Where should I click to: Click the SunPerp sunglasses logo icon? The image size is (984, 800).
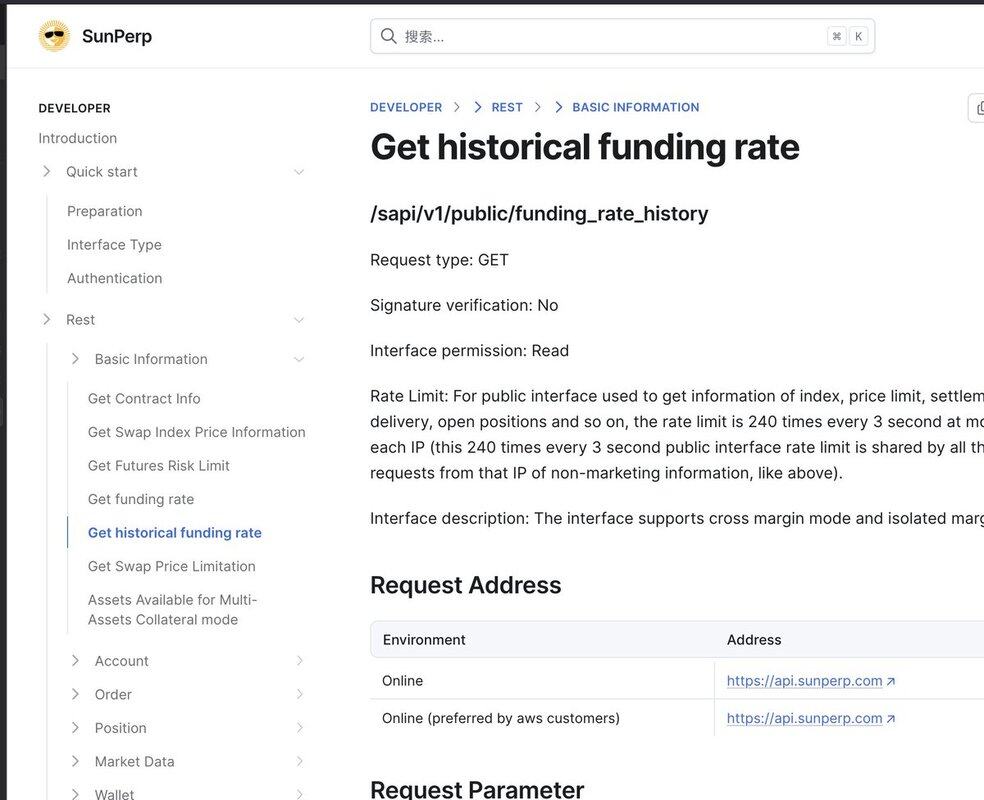click(54, 36)
